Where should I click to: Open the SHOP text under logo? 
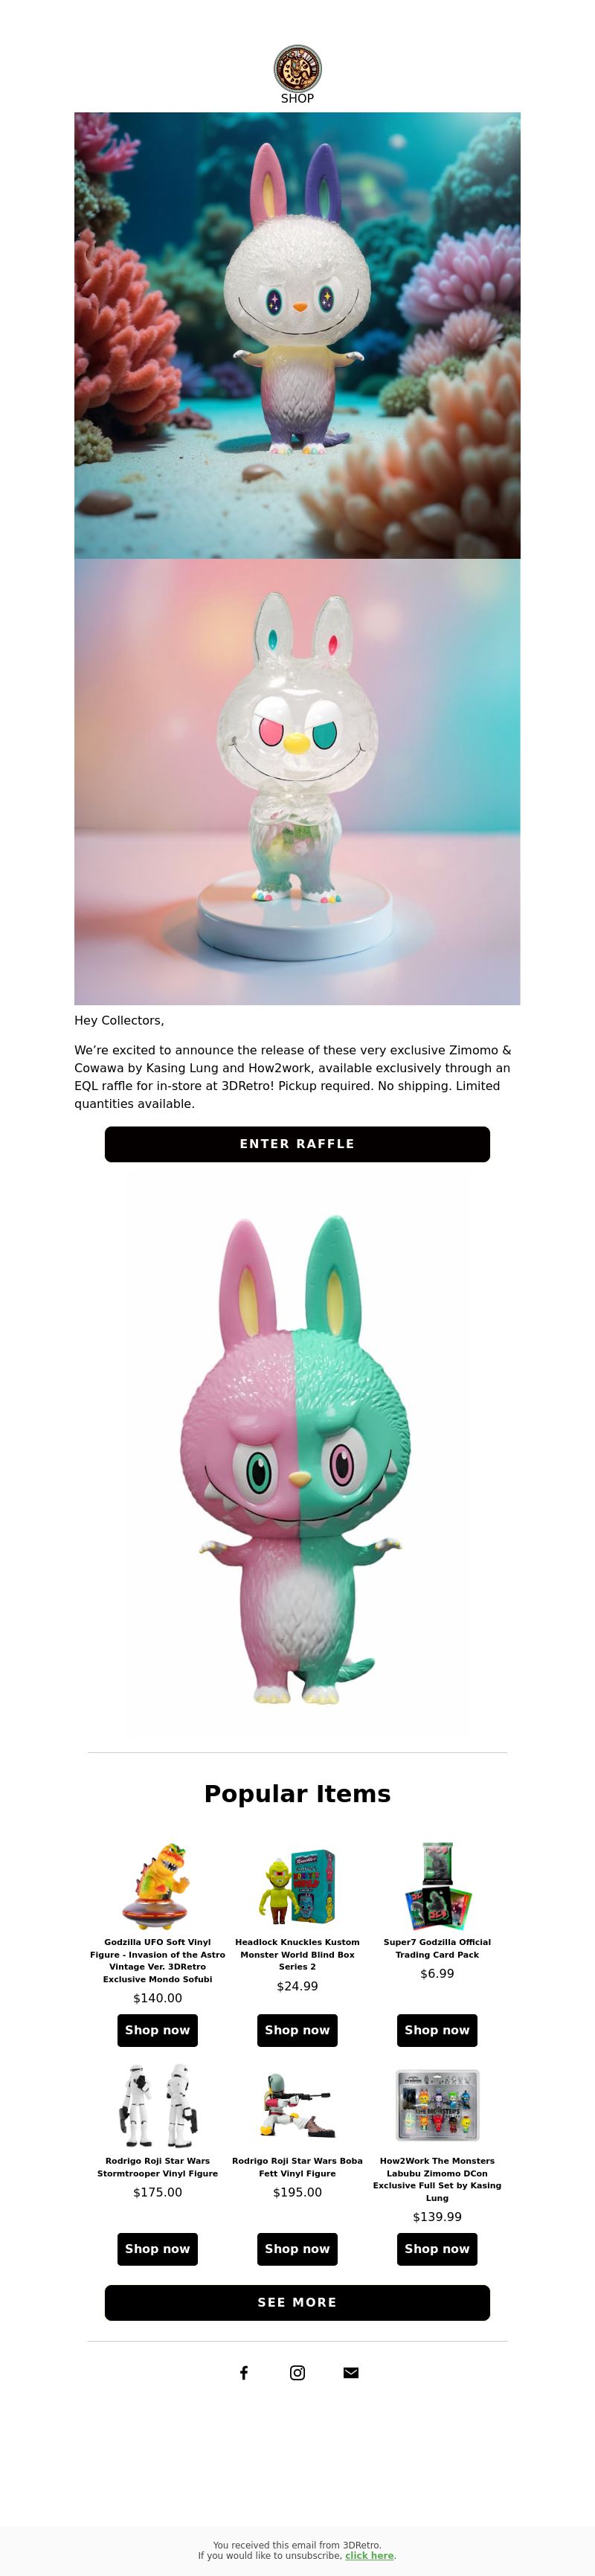pyautogui.click(x=297, y=98)
